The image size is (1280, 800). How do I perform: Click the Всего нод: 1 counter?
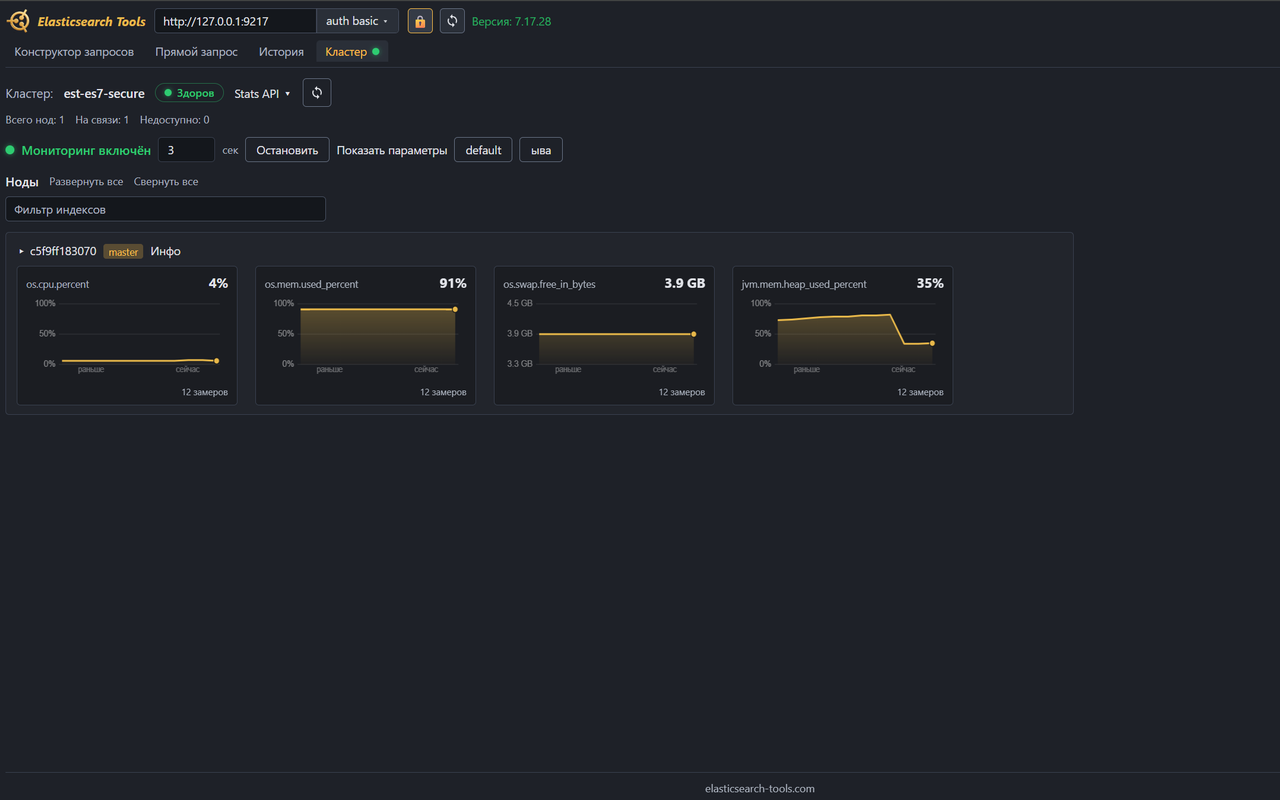35,120
